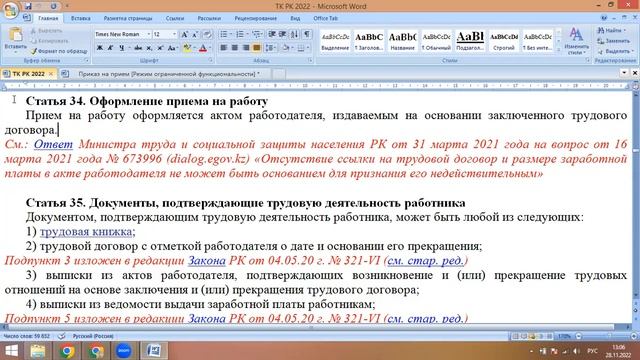Screen dimensions: 640x360
Task: Open the Times New Roman font dropdown
Action: tap(149, 34)
